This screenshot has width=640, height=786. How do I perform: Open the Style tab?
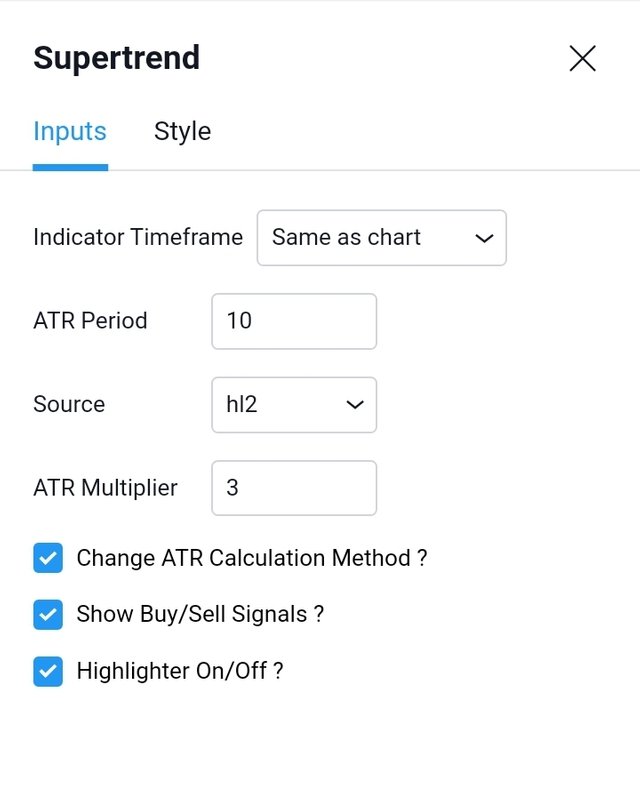click(182, 132)
